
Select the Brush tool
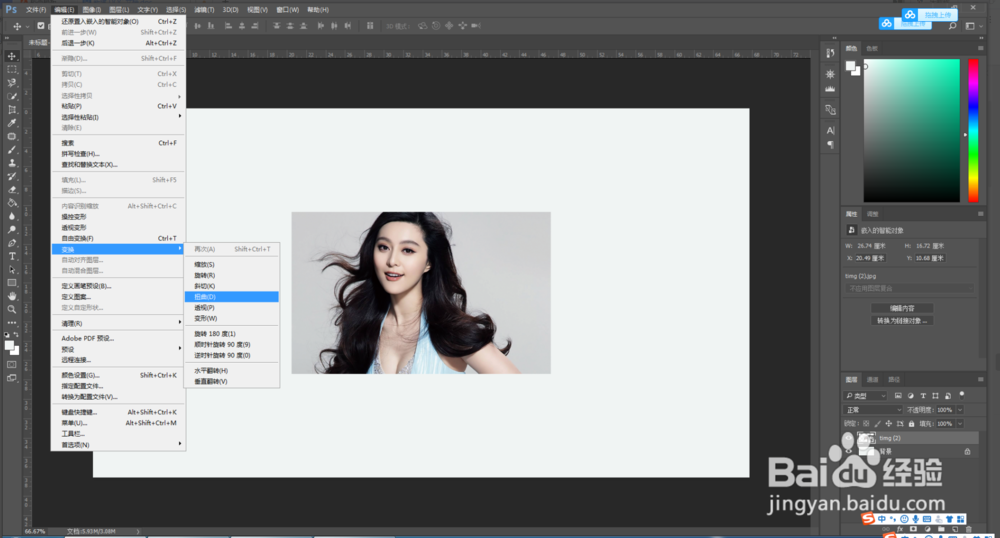(x=11, y=150)
